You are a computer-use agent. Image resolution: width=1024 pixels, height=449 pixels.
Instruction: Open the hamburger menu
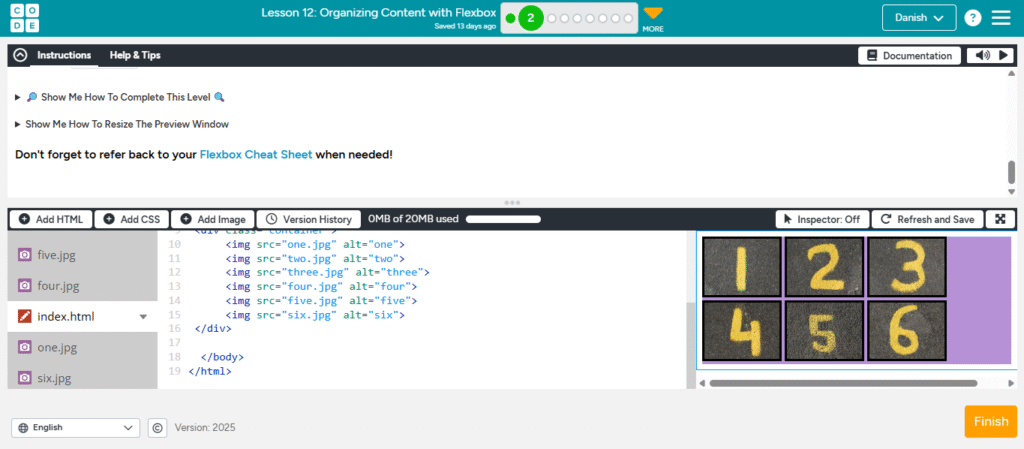pyautogui.click(x=1001, y=18)
